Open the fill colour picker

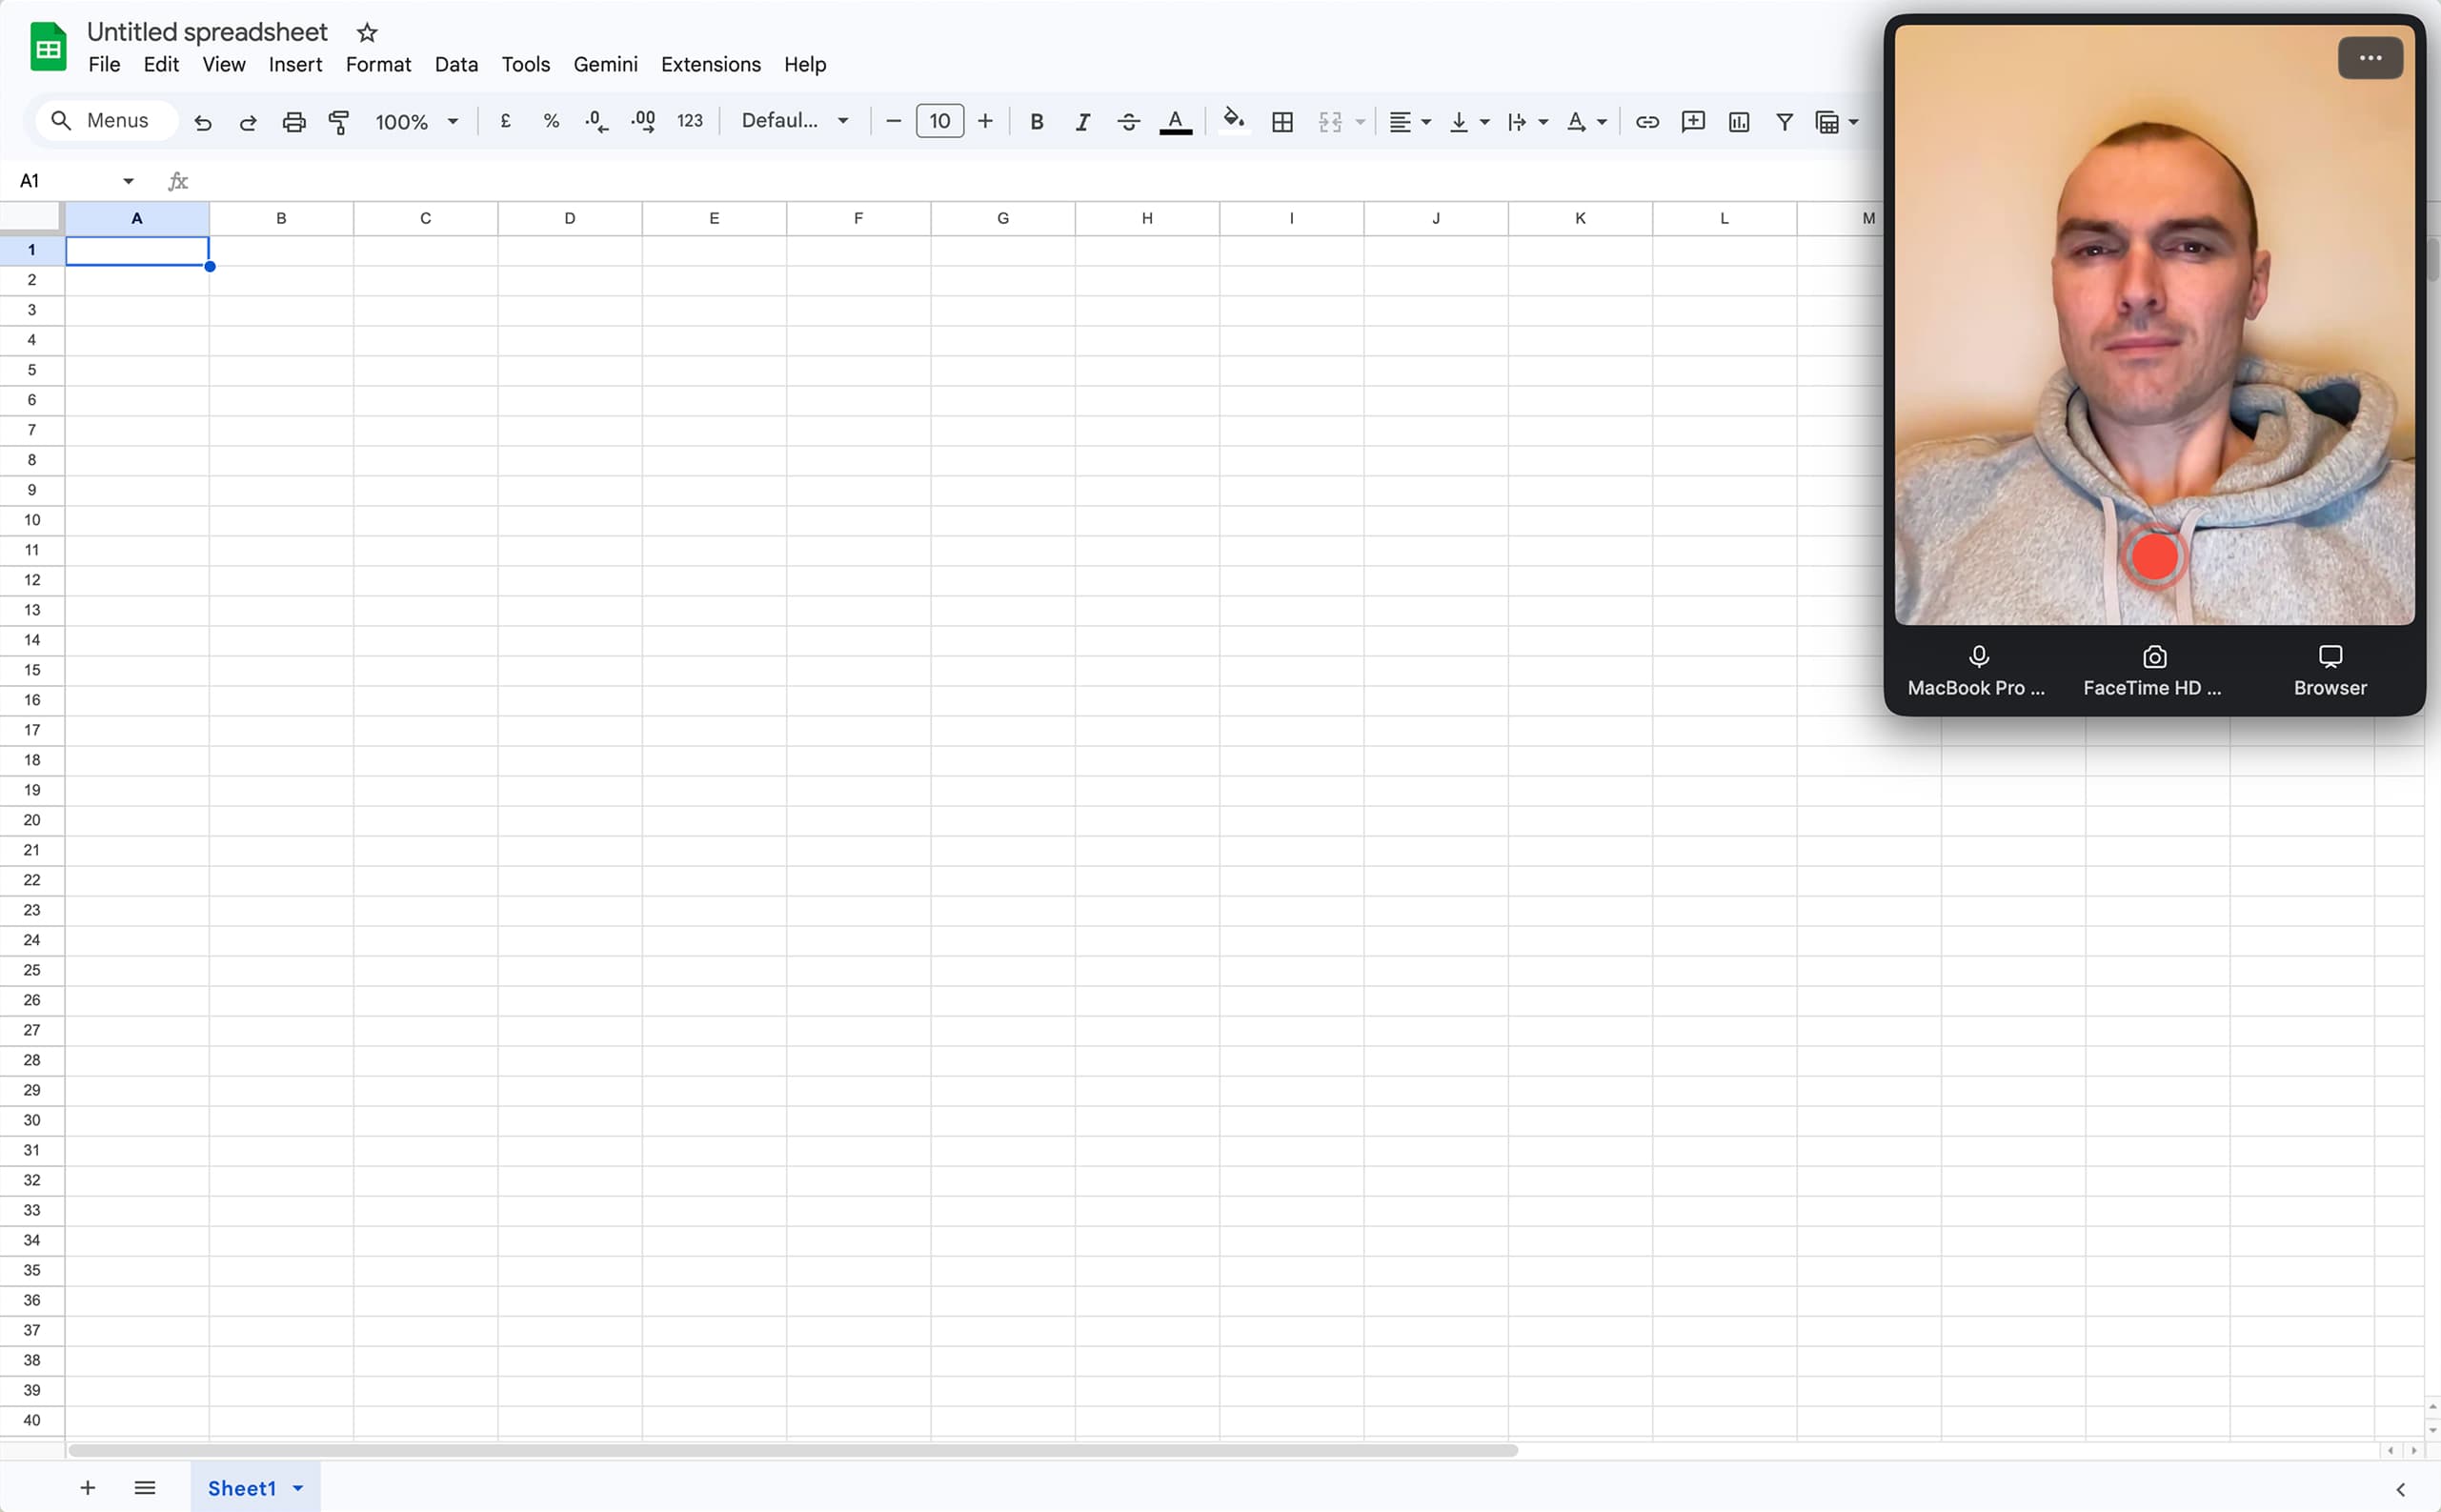1234,121
